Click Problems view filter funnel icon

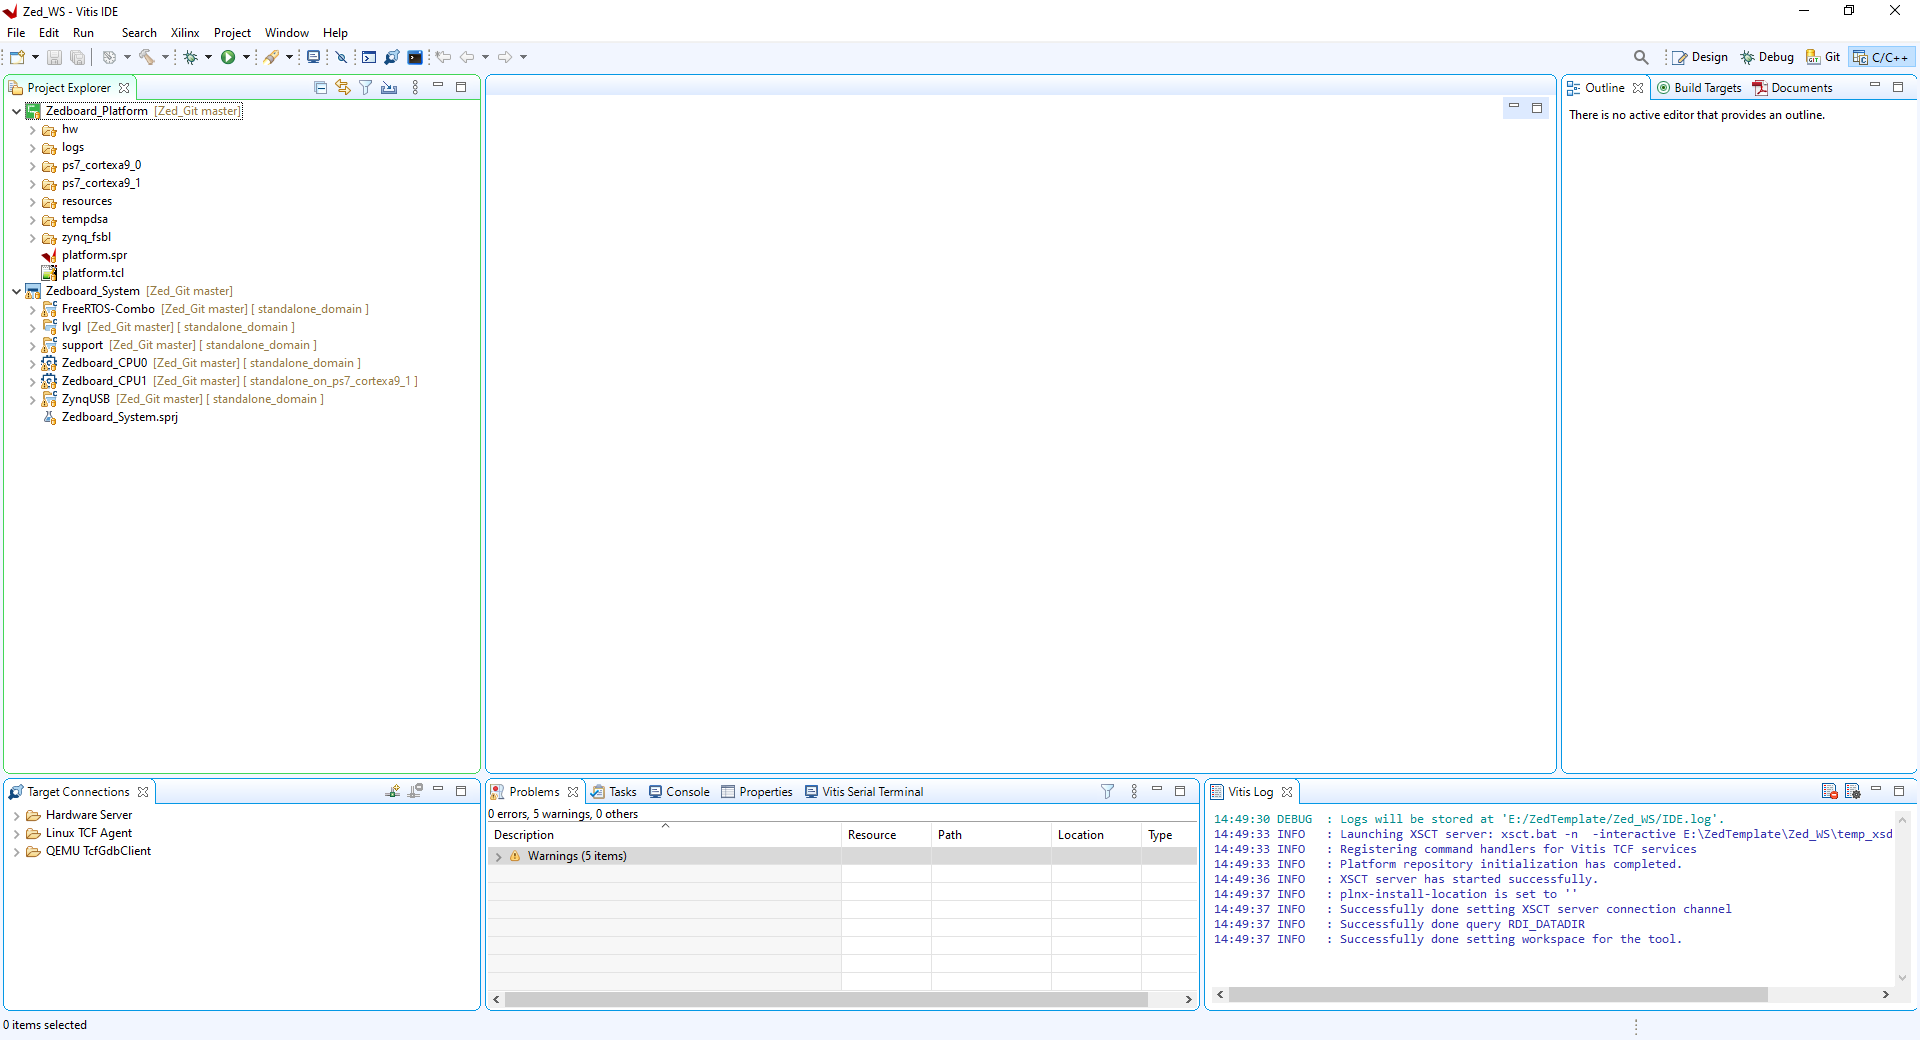(x=1107, y=791)
